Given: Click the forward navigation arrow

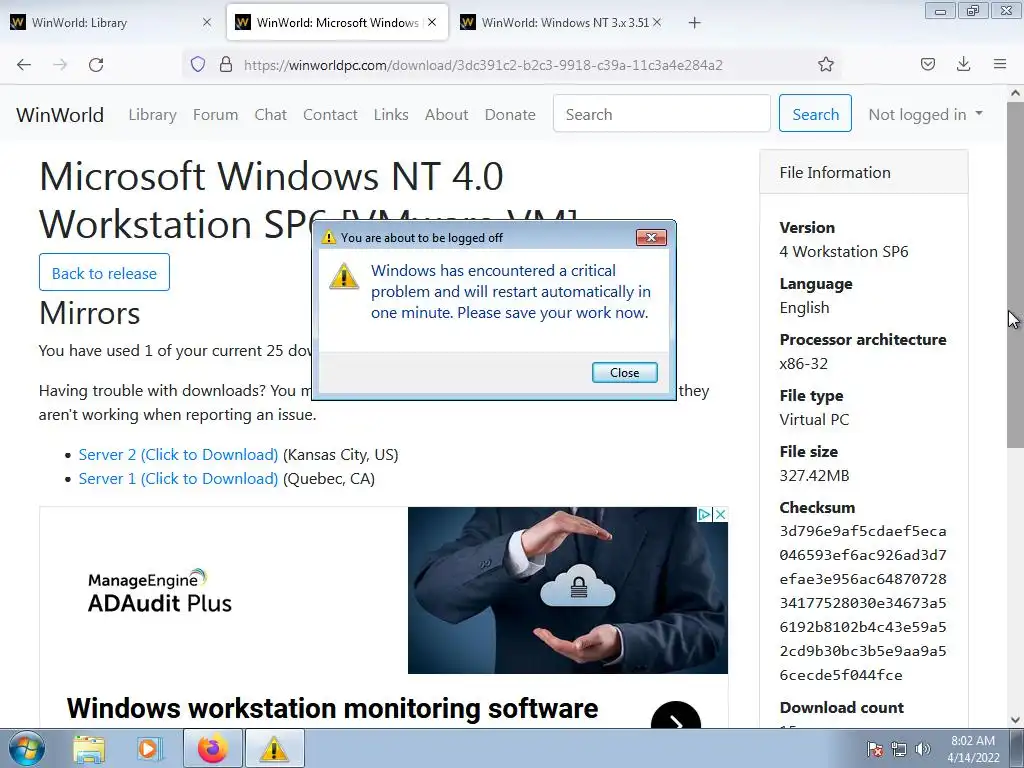Looking at the screenshot, I should click(60, 65).
